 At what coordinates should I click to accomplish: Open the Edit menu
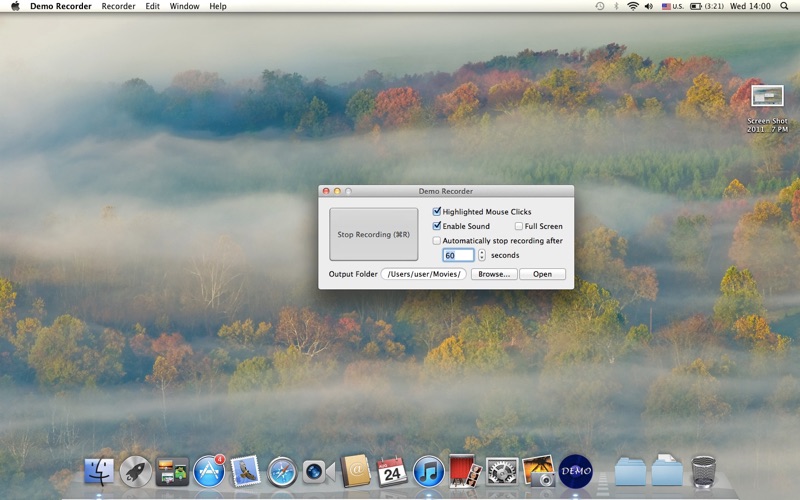point(153,6)
